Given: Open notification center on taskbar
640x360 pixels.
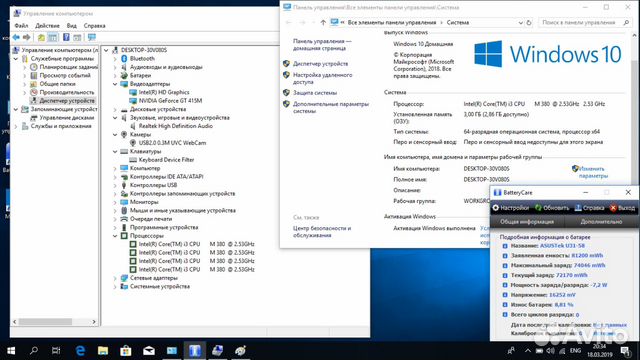Looking at the screenshot, I should (x=625, y=351).
